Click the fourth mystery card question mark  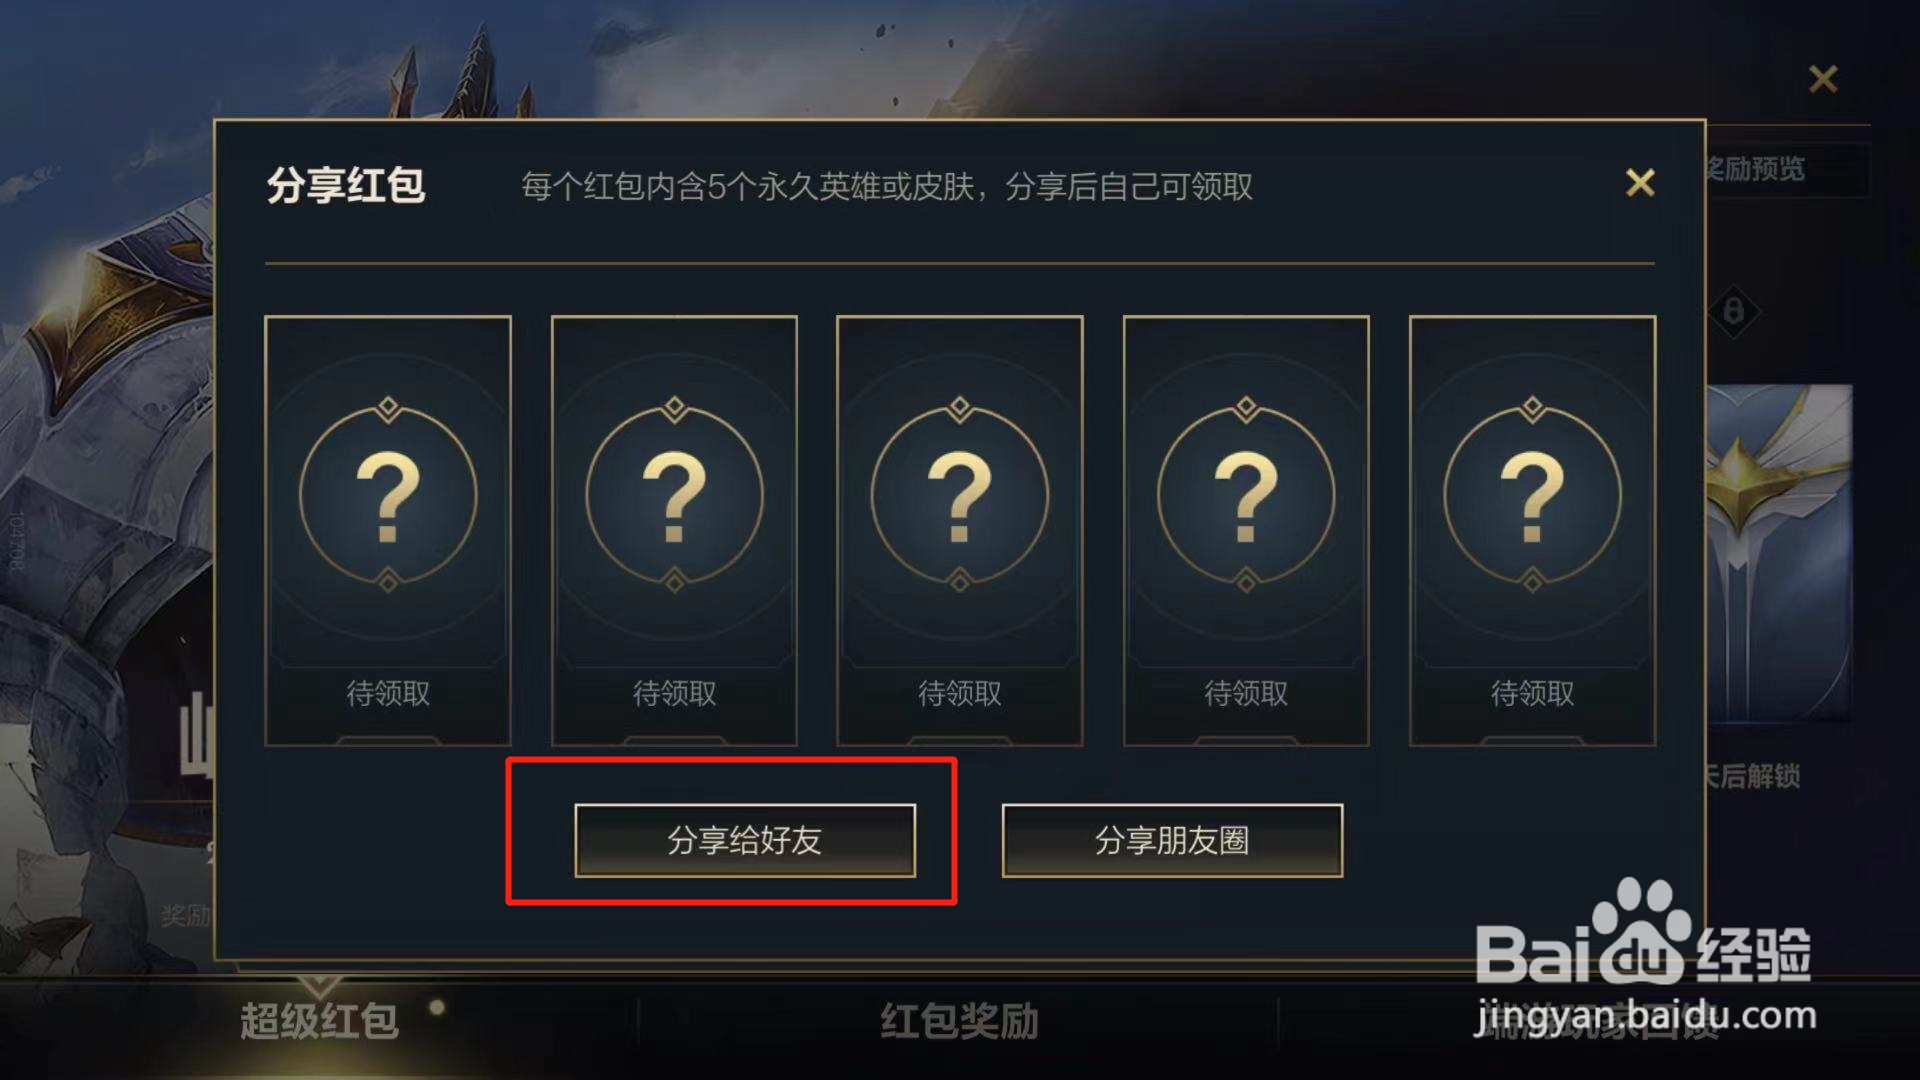pyautogui.click(x=1246, y=495)
